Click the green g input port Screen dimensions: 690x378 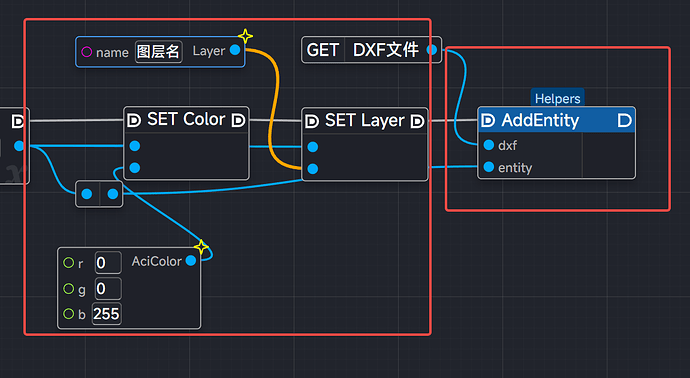point(69,289)
